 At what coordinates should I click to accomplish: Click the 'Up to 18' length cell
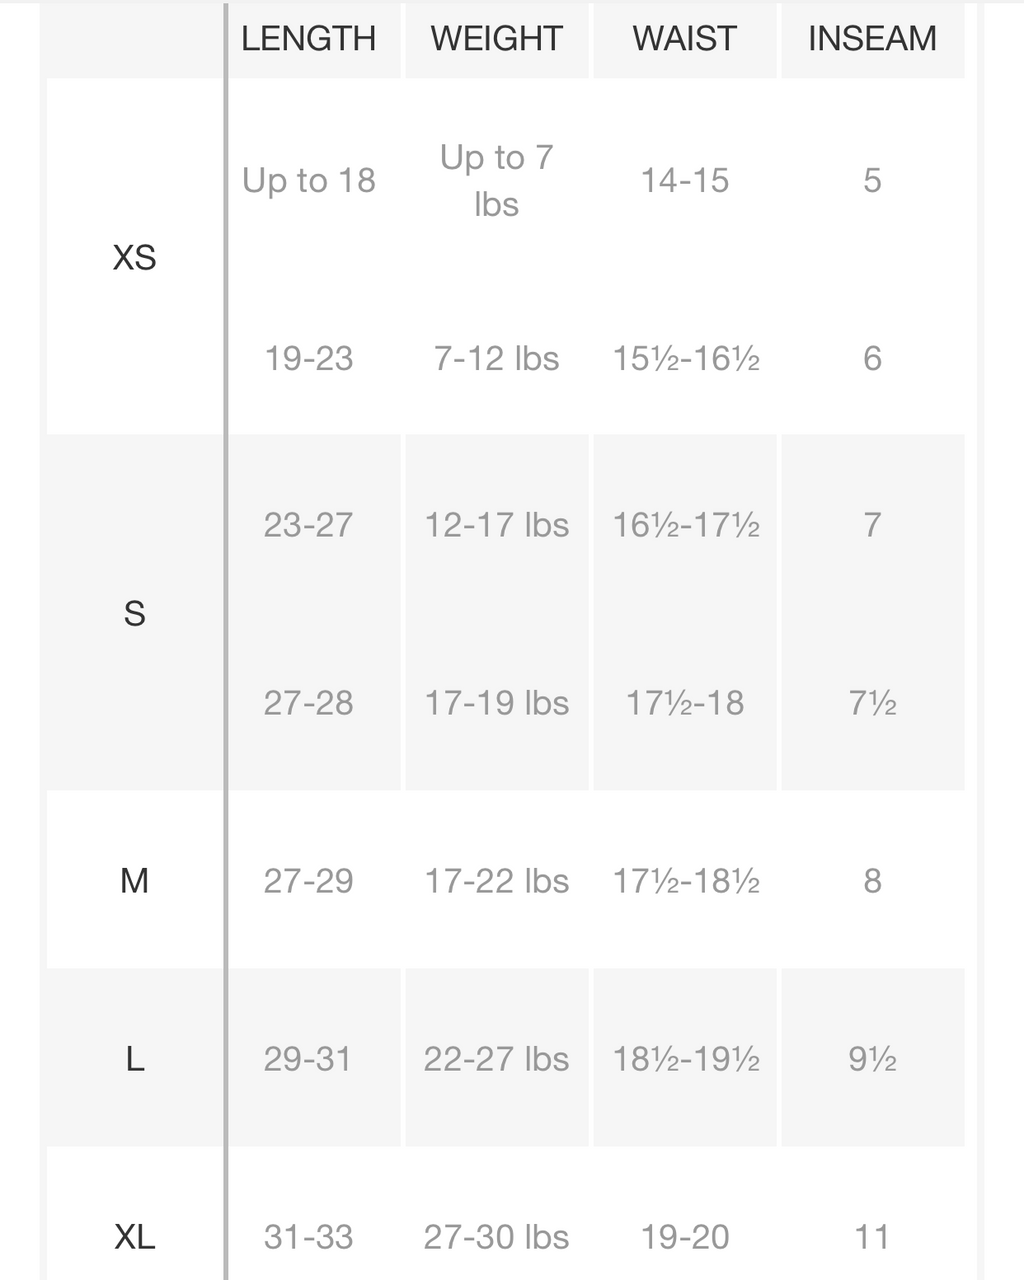[308, 180]
